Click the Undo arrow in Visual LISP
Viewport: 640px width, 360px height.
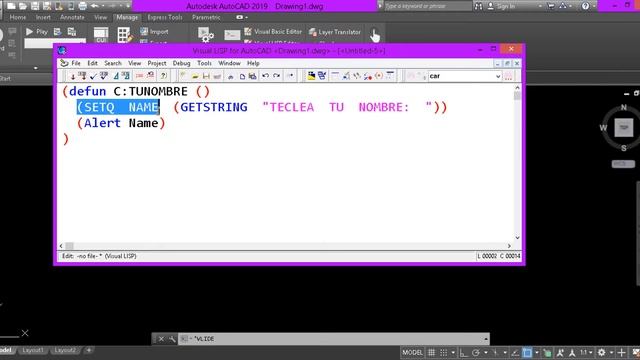click(266, 76)
